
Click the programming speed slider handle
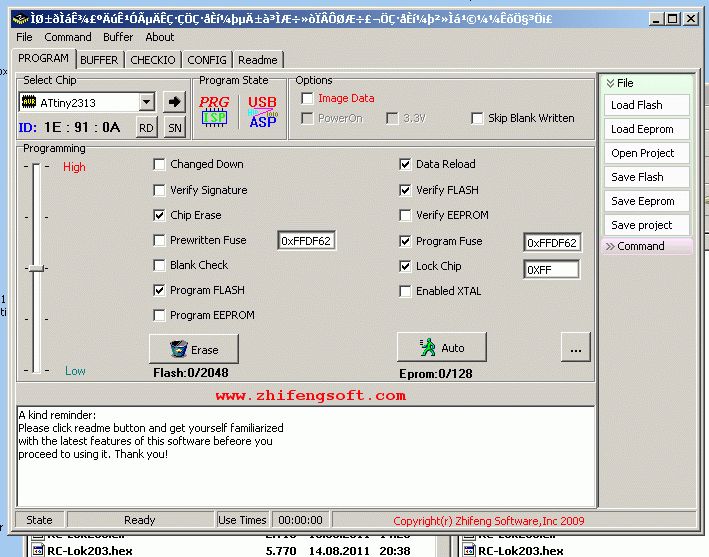(36, 268)
